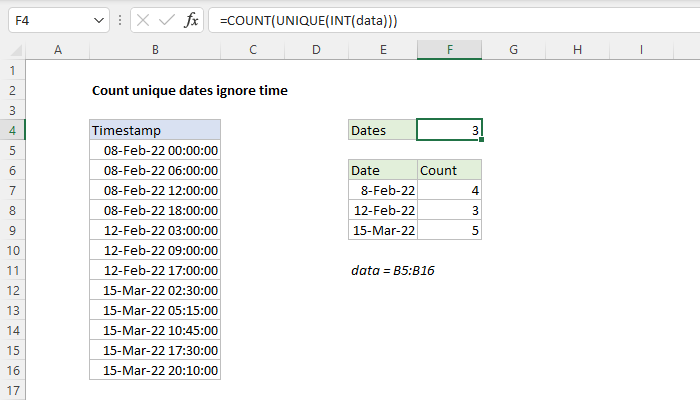The image size is (700, 400).
Task: Select the count value 5 cell
Action: 449,230
